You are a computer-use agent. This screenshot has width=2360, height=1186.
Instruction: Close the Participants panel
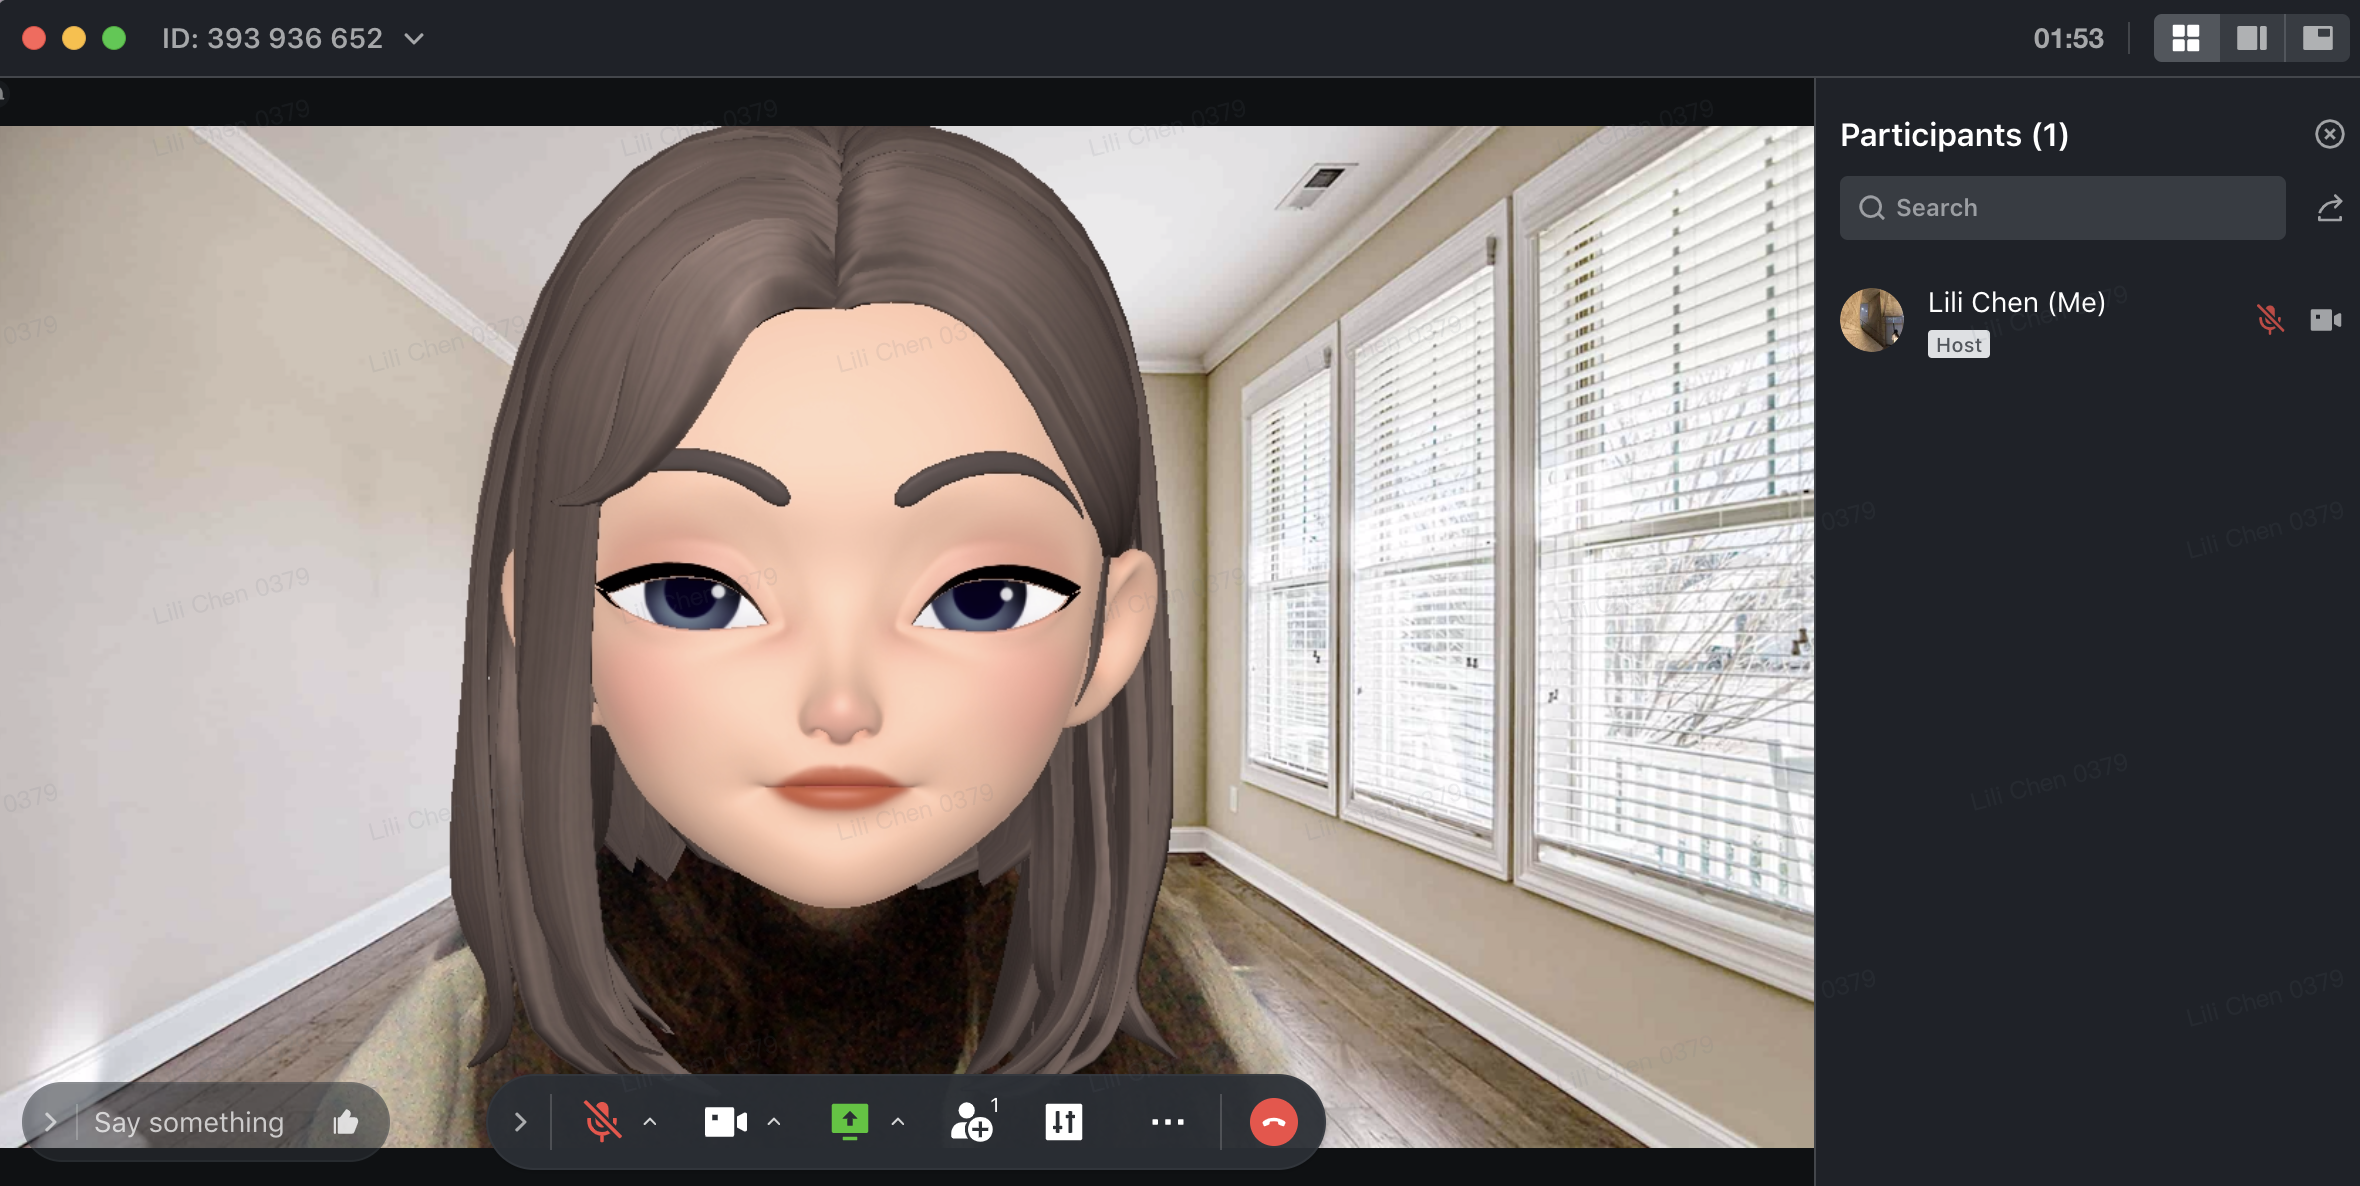point(2329,134)
